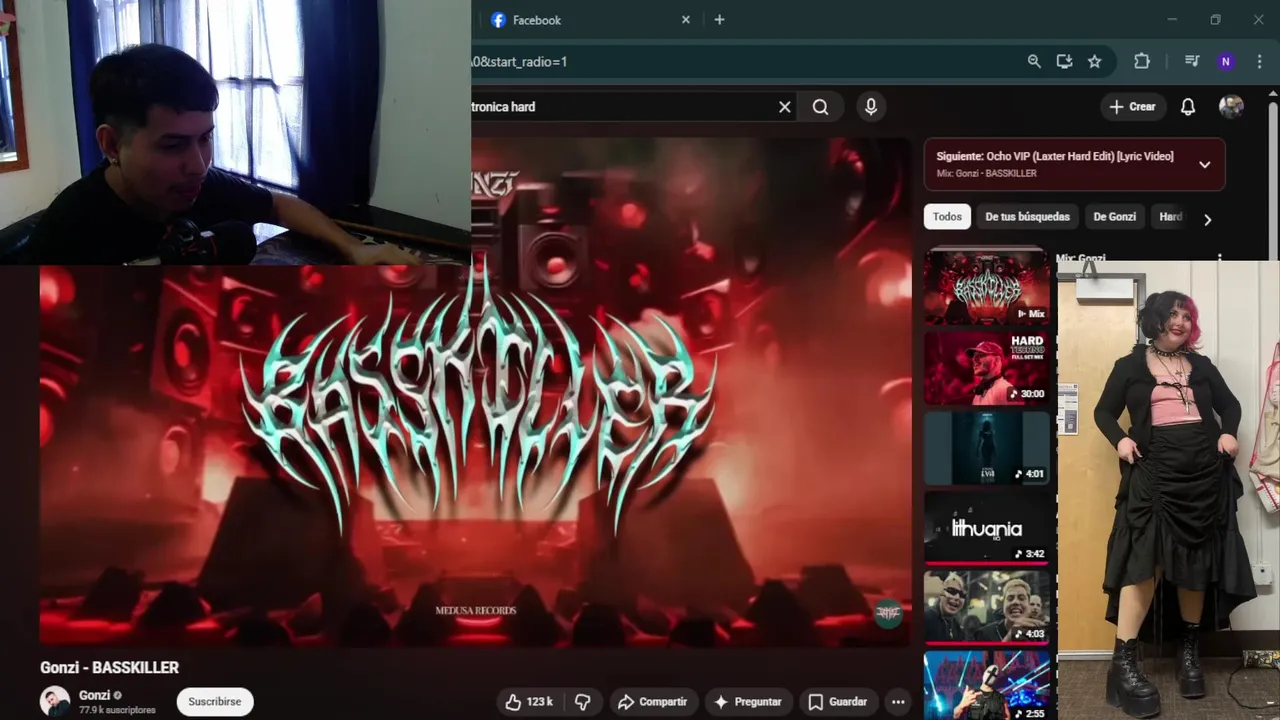Screen dimensions: 1280x720
Task: Open the 4:03 two men video thumbnail
Action: [x=987, y=608]
